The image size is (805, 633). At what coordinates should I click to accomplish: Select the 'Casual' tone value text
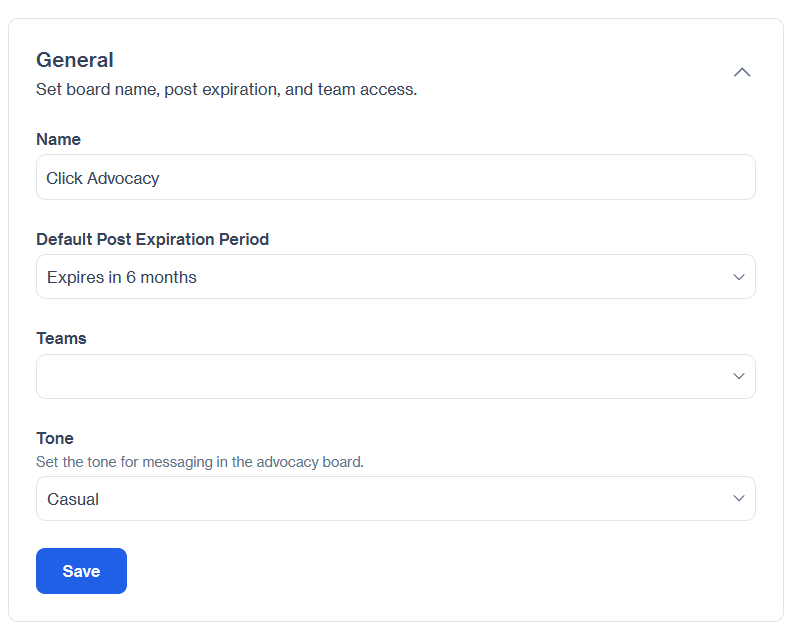(x=73, y=499)
